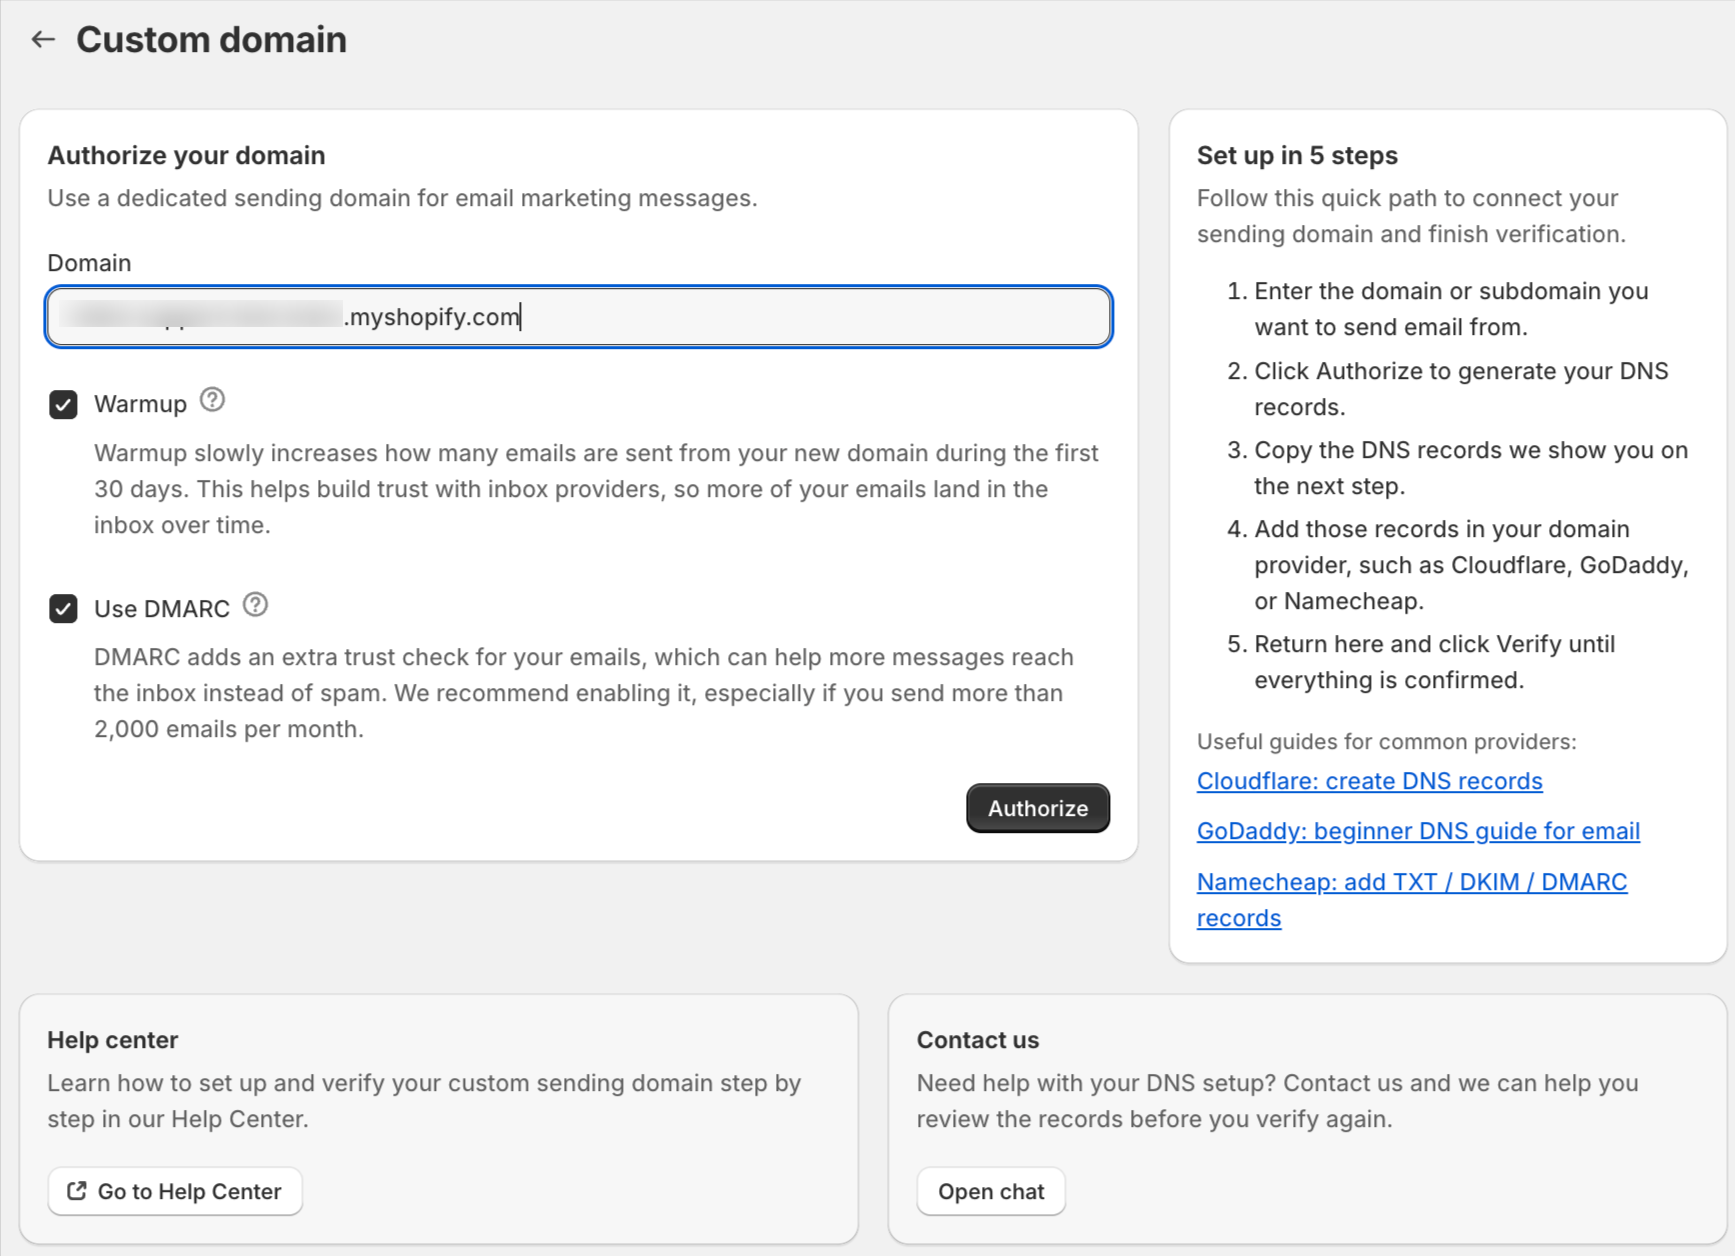Image resolution: width=1735 pixels, height=1256 pixels.
Task: Open the GoDaddy beginner DNS guide link
Action: point(1417,831)
